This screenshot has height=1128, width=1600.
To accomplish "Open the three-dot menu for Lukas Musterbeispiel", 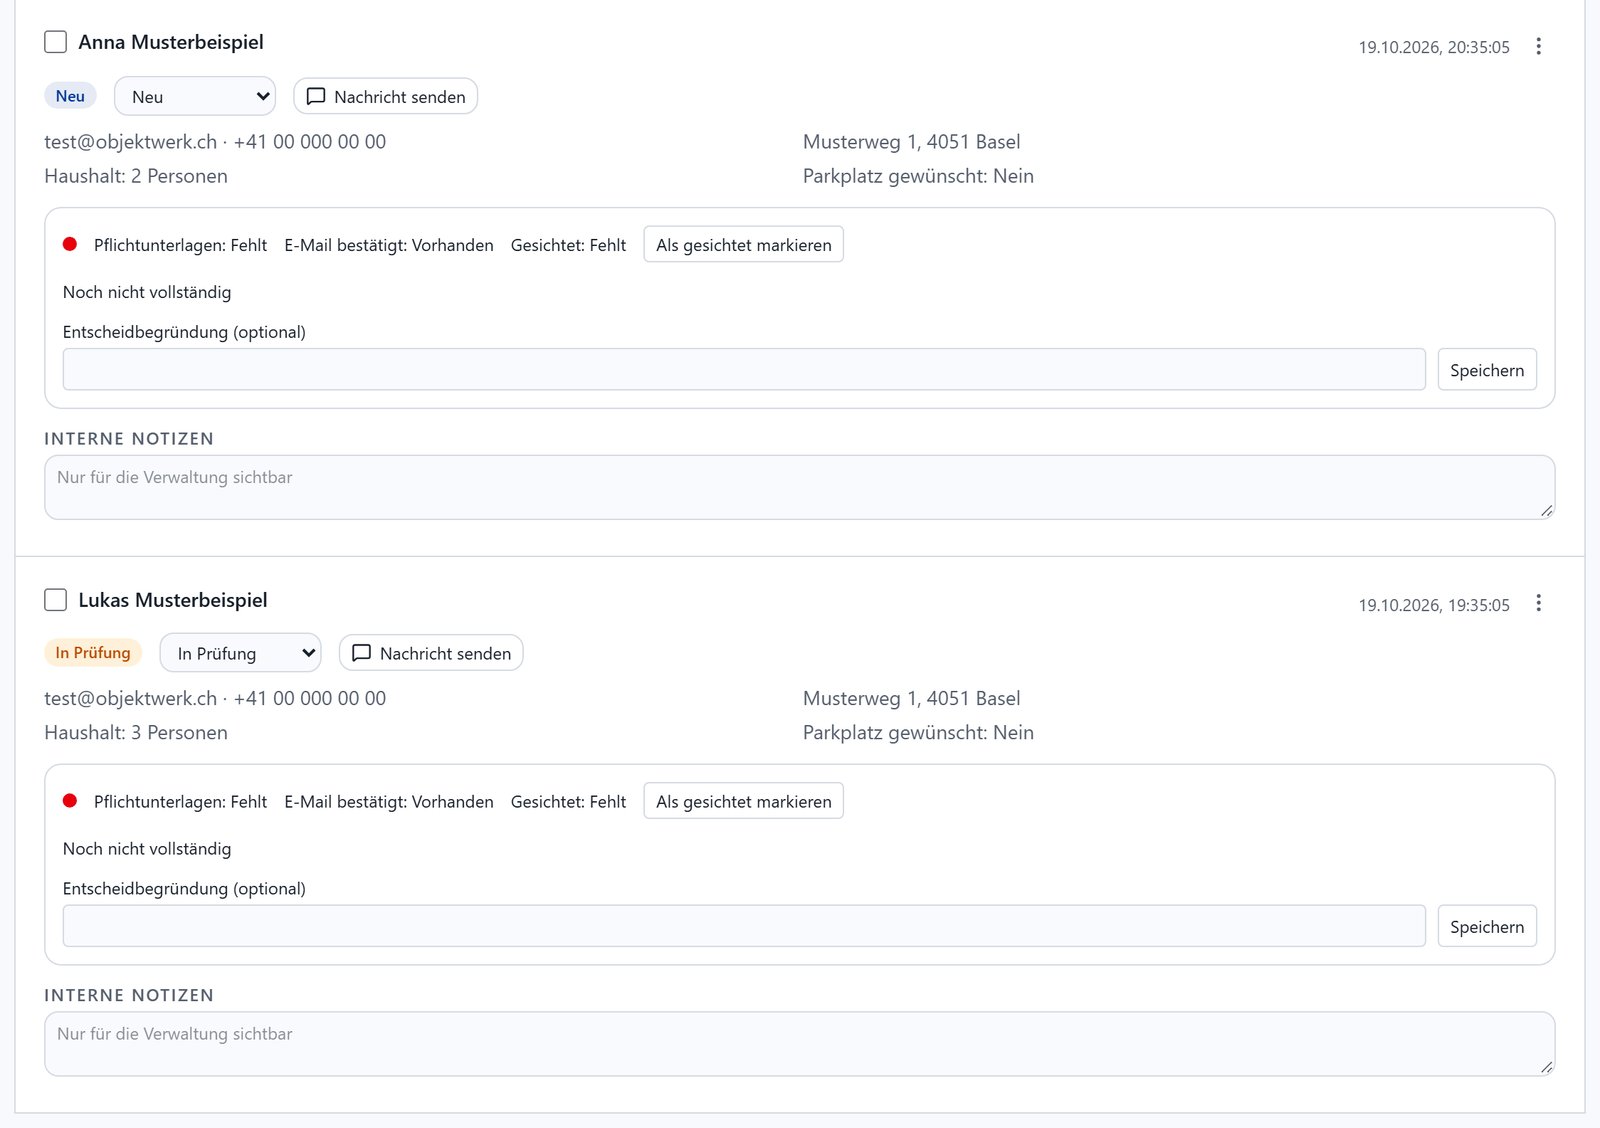I will coord(1538,603).
